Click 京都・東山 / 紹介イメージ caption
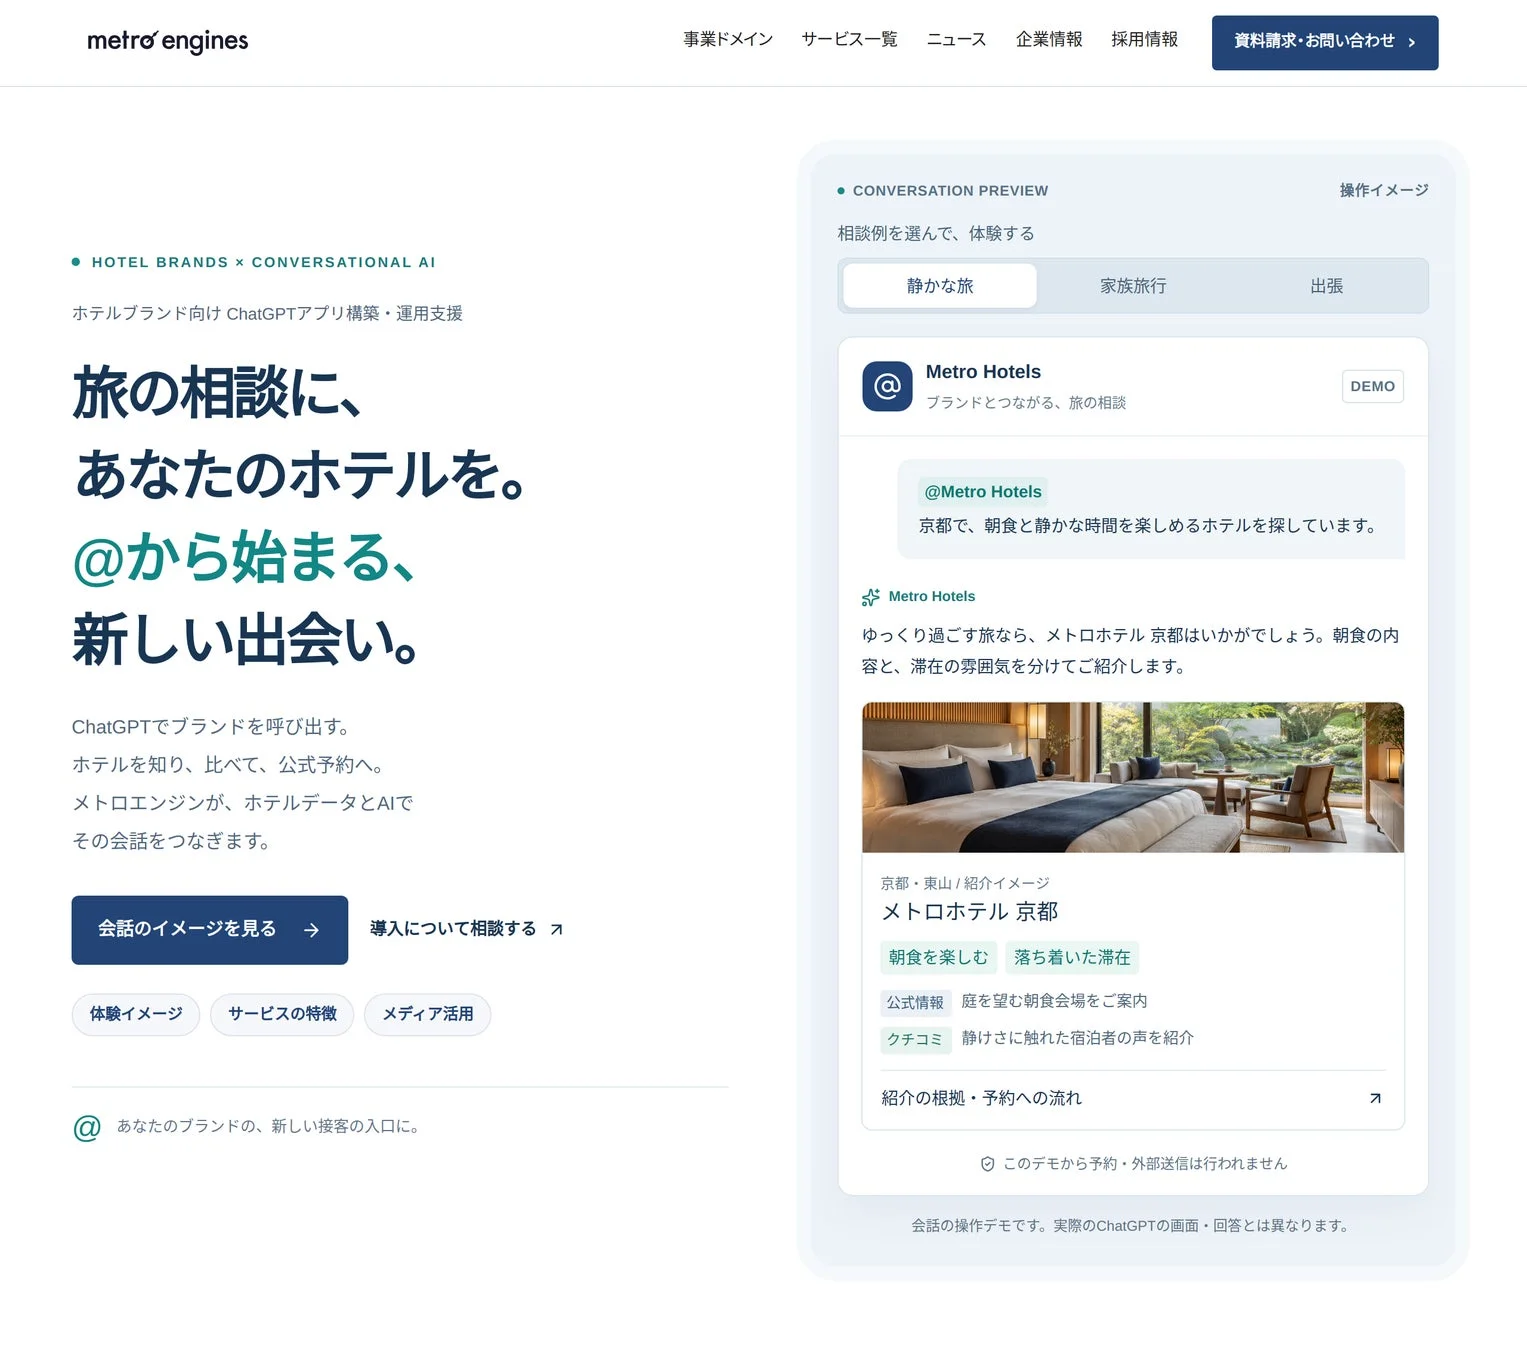Viewport: 1527px width, 1350px height. (965, 883)
